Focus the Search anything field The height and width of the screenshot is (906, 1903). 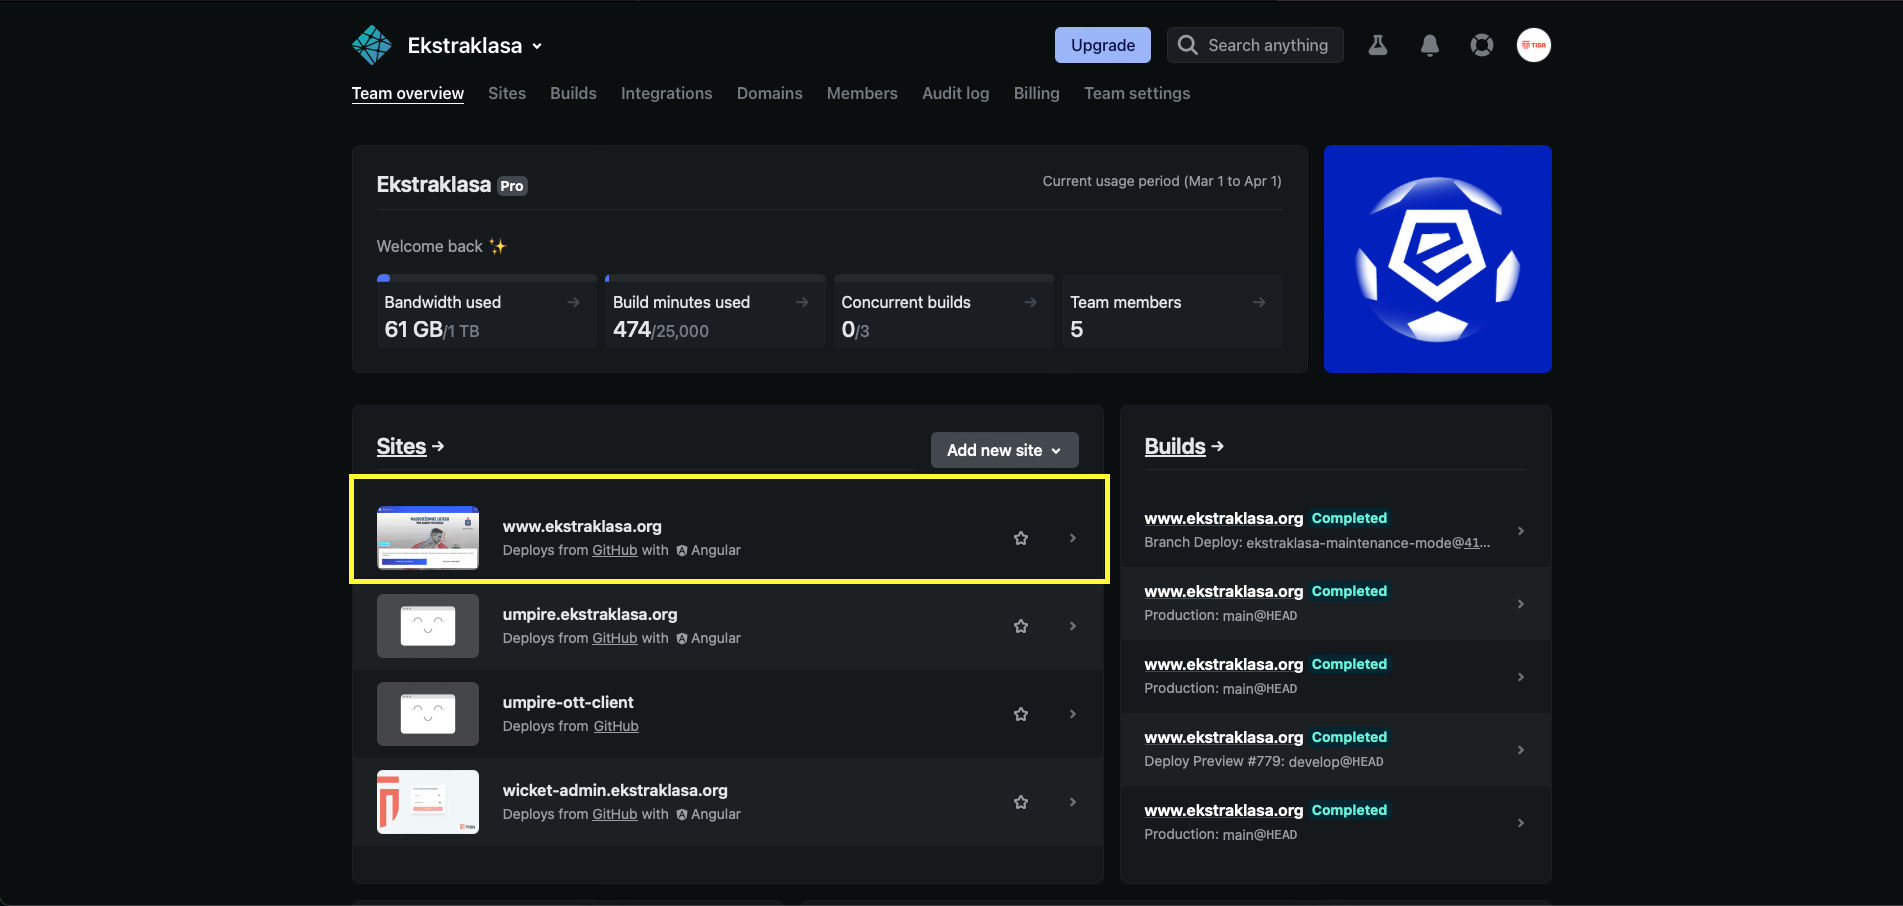click(x=1255, y=45)
